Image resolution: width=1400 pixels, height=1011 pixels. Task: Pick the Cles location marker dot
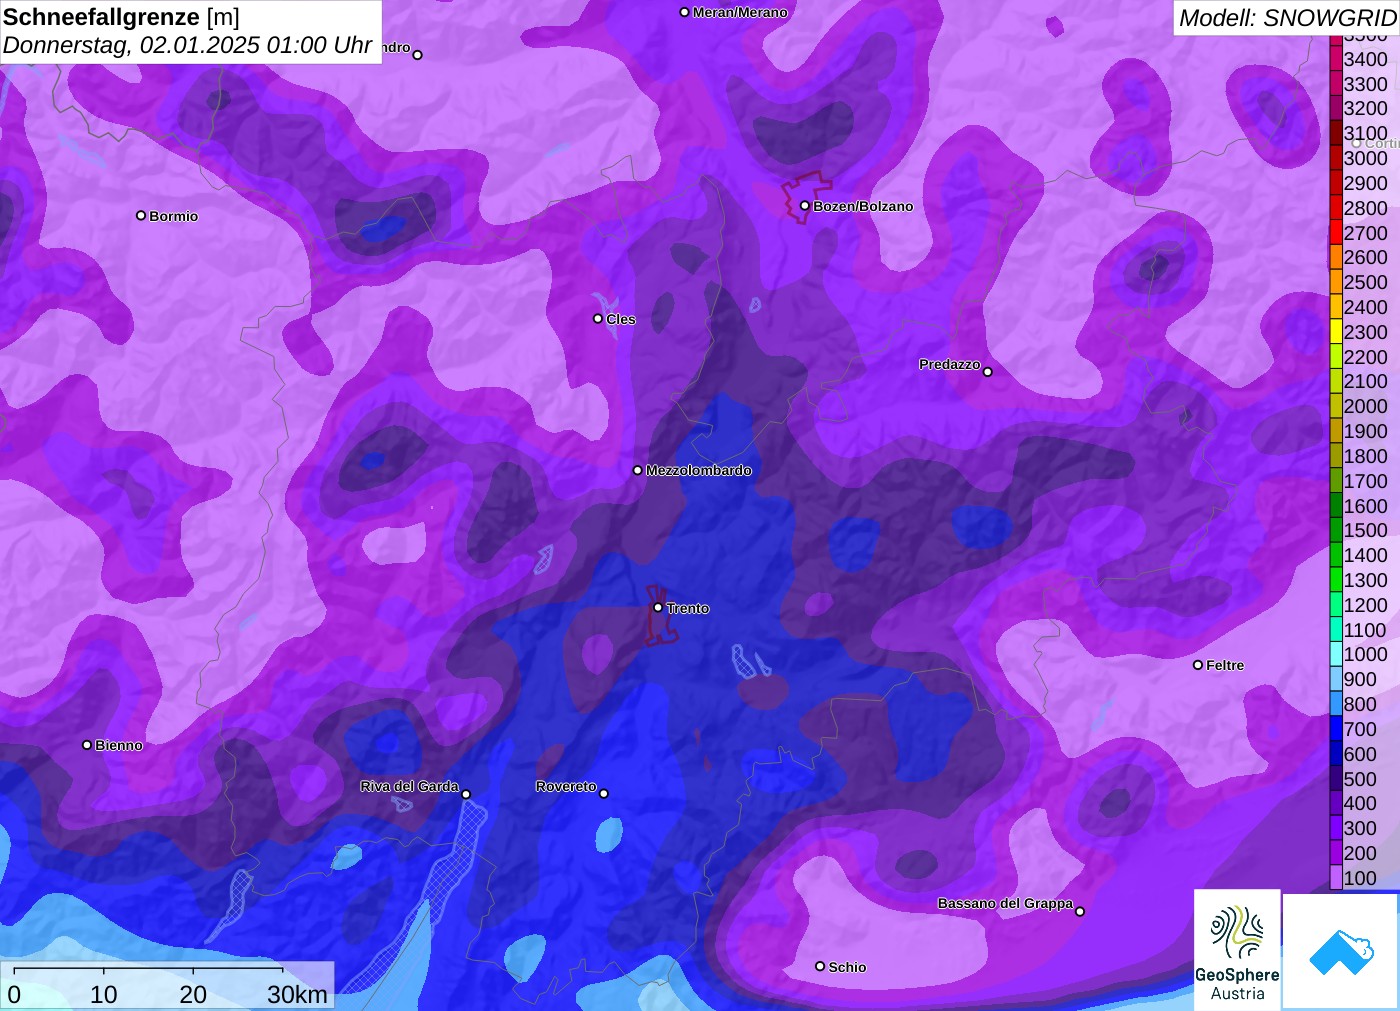tap(598, 319)
